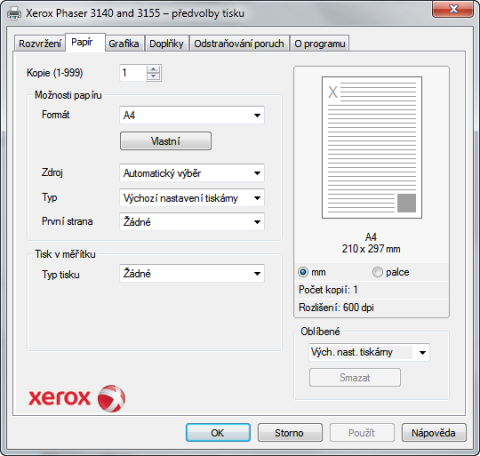
Task: Expand the První strana dropdown
Action: pos(192,222)
